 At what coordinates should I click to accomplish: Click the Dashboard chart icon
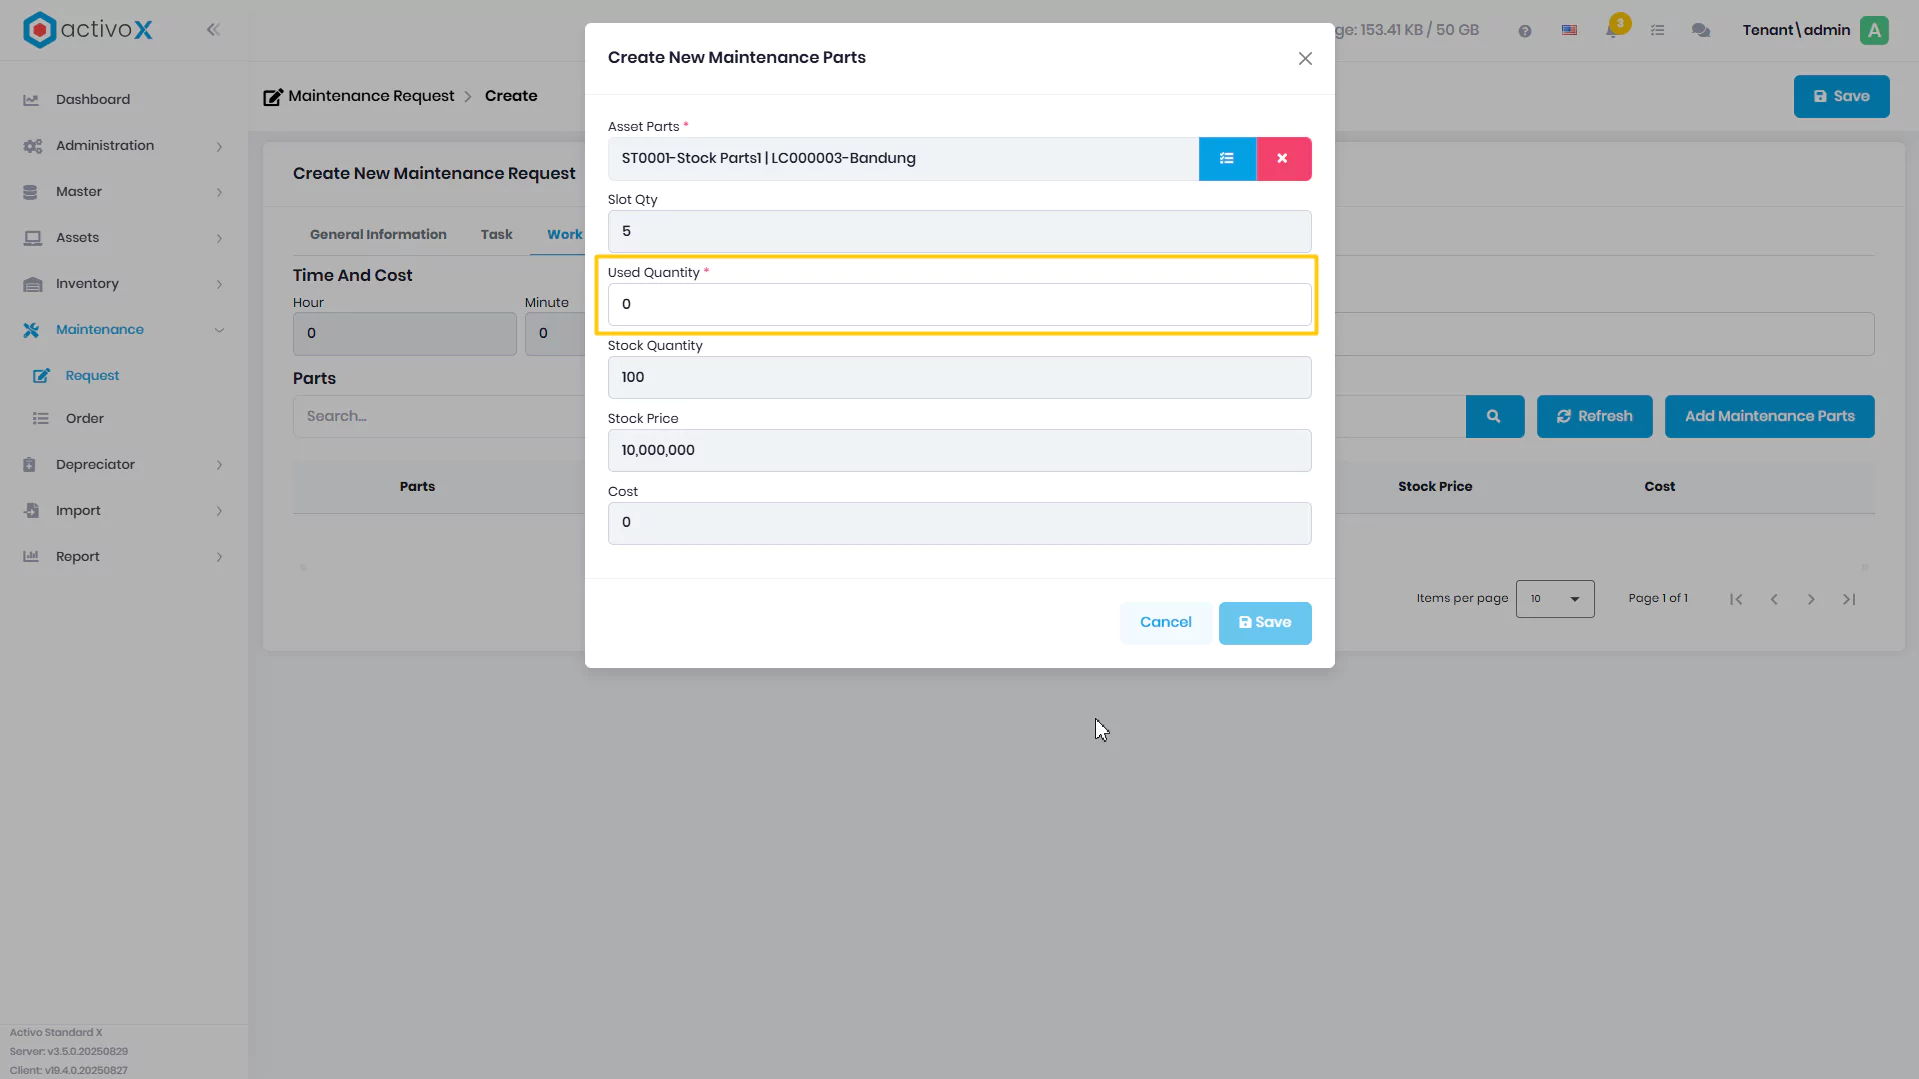(x=31, y=100)
